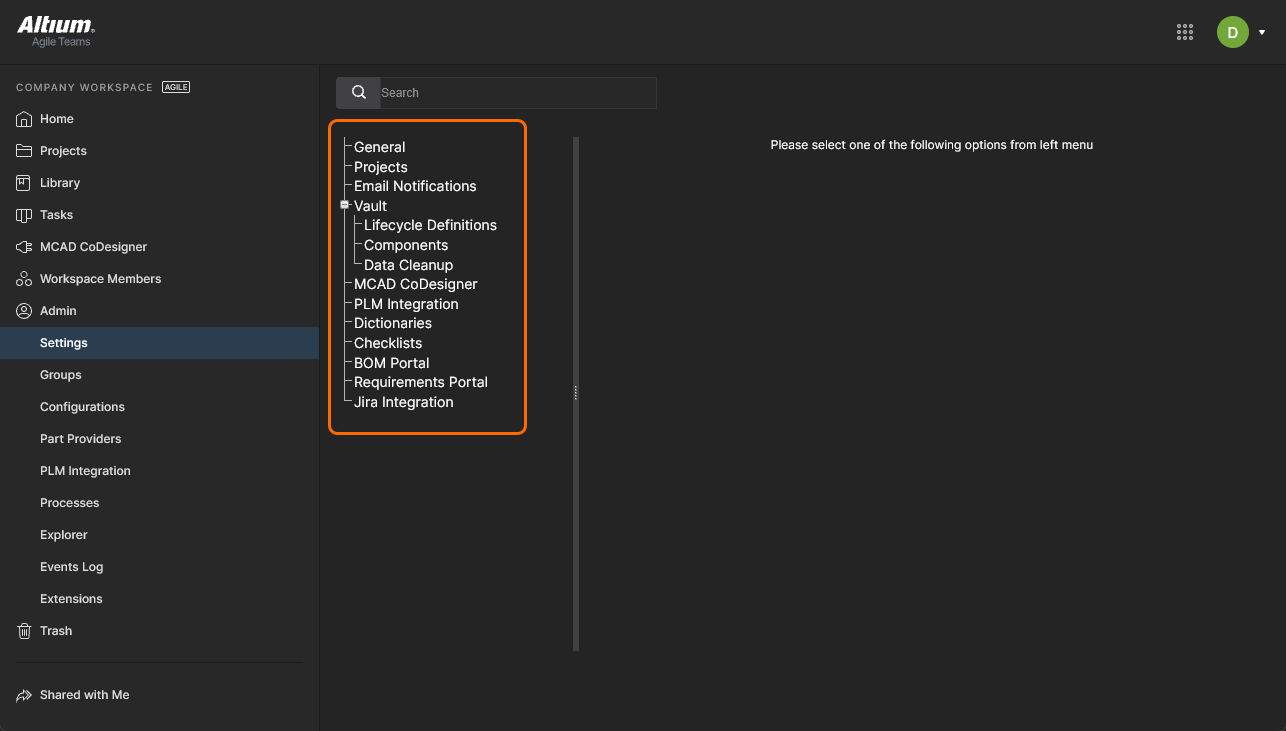Click the Workspace Members icon
This screenshot has height=731, width=1286.
[x=24, y=279]
